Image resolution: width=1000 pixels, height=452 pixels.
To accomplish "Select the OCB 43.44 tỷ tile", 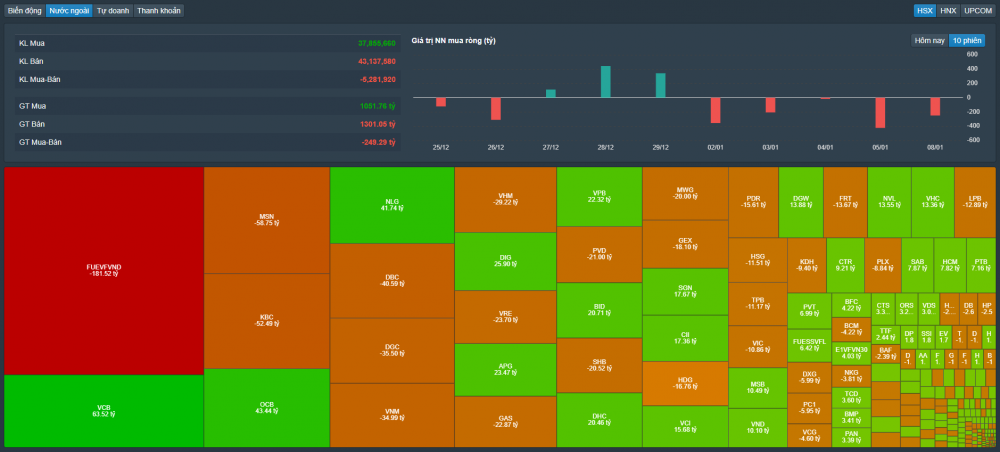I will 267,408.
